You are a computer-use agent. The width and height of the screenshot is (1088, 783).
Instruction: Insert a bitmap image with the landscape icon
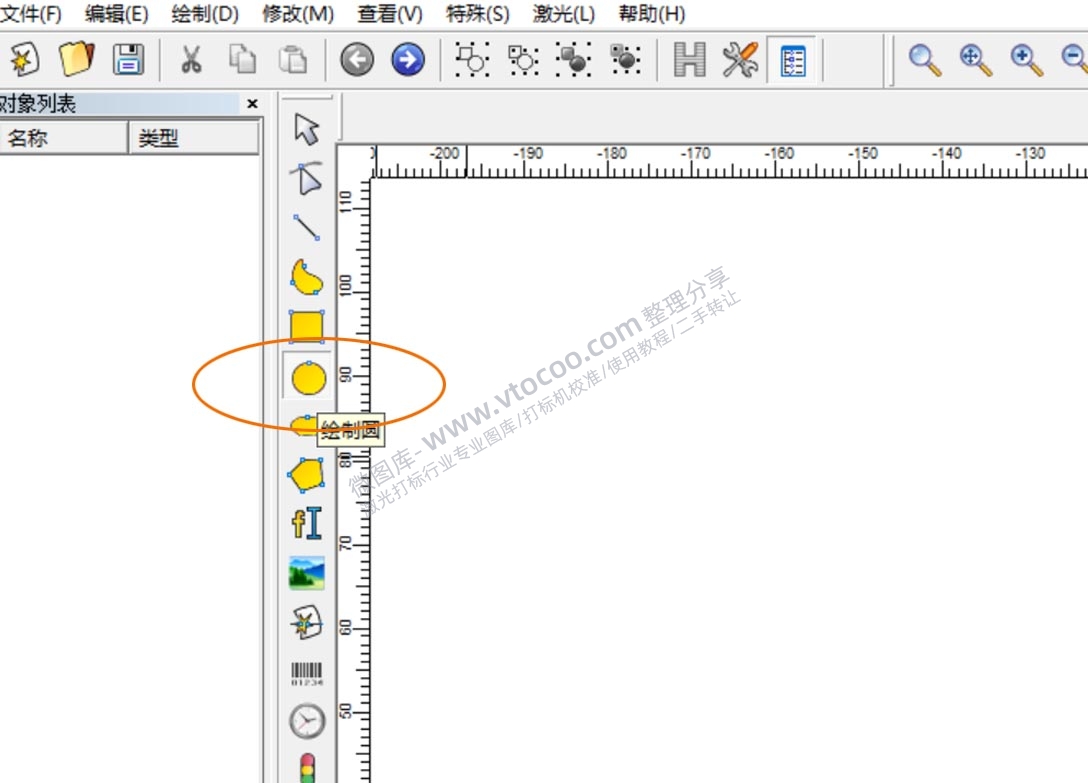click(307, 573)
